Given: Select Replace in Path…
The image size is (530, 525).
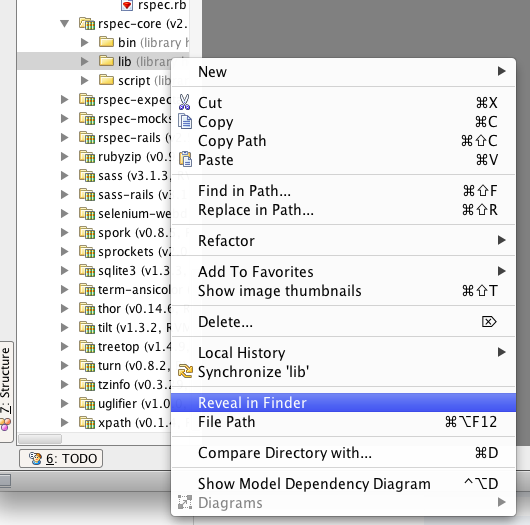Looking at the screenshot, I should [x=343, y=210].
